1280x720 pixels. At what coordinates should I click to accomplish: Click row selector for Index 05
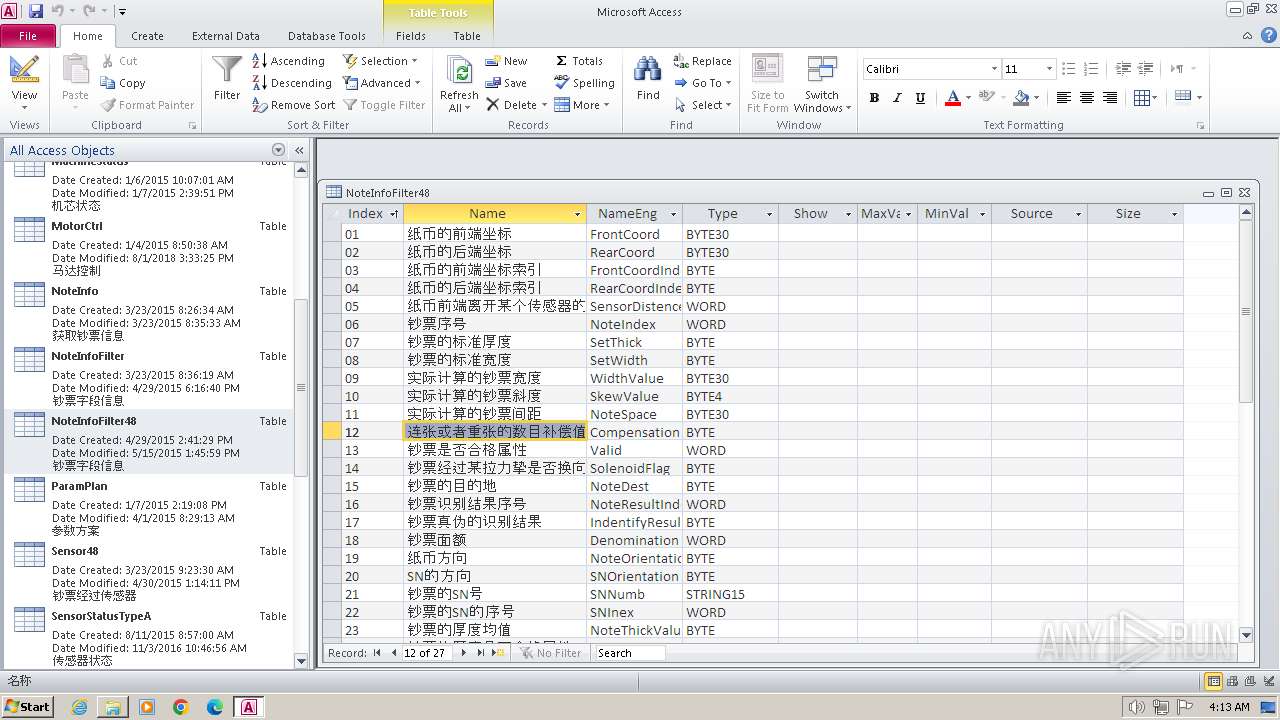331,306
